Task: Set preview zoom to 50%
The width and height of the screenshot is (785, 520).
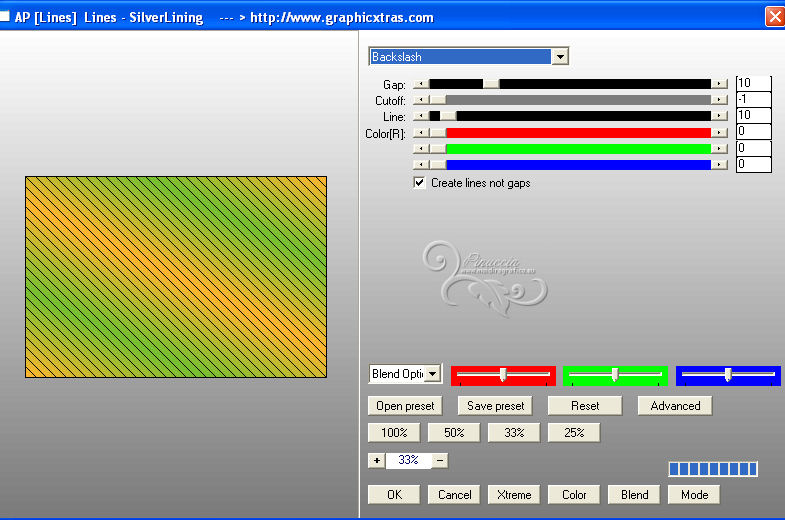Action: [455, 433]
